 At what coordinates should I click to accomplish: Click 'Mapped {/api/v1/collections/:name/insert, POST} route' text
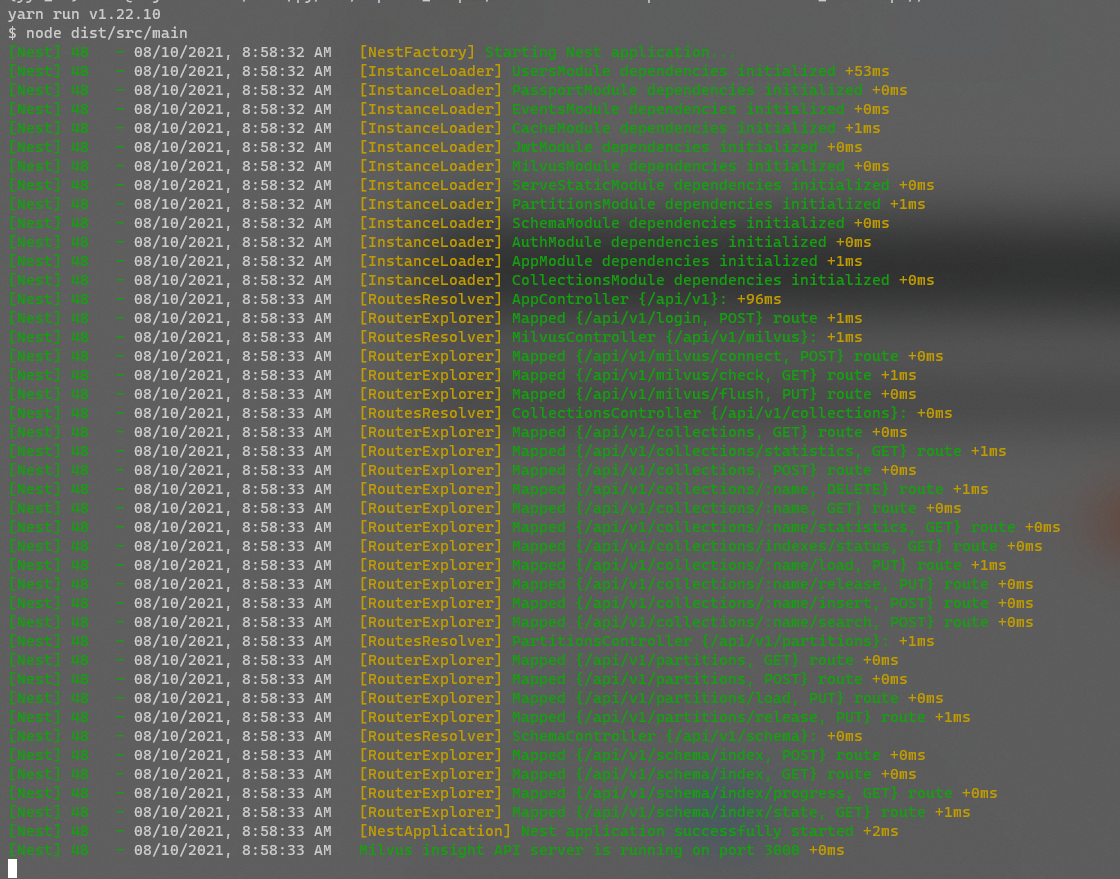pos(750,603)
